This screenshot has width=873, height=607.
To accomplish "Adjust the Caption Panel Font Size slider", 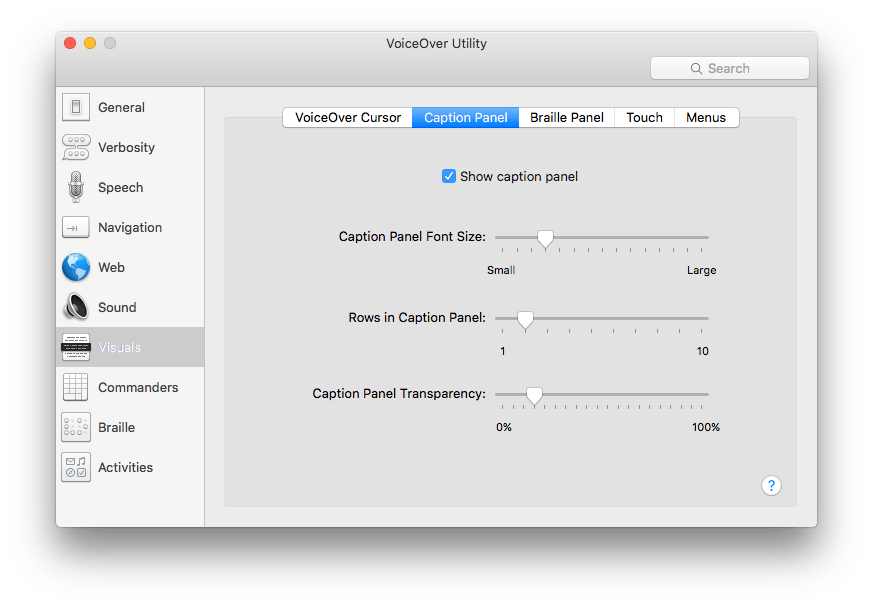I will (545, 239).
